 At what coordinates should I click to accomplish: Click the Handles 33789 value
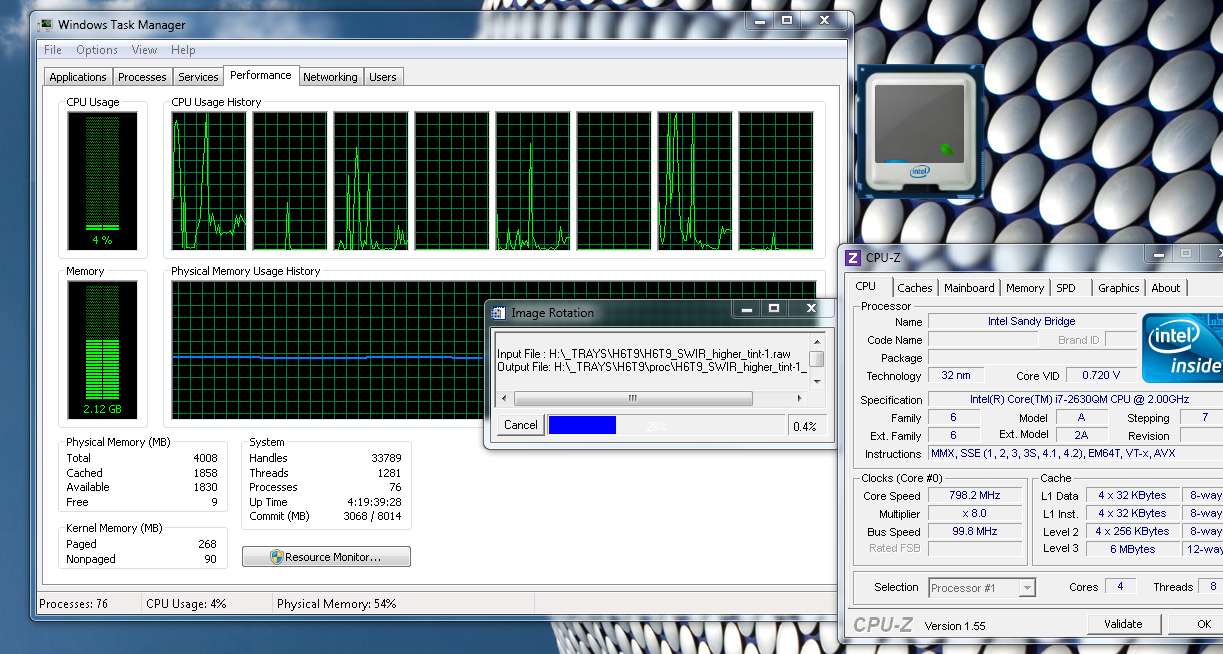coord(386,458)
